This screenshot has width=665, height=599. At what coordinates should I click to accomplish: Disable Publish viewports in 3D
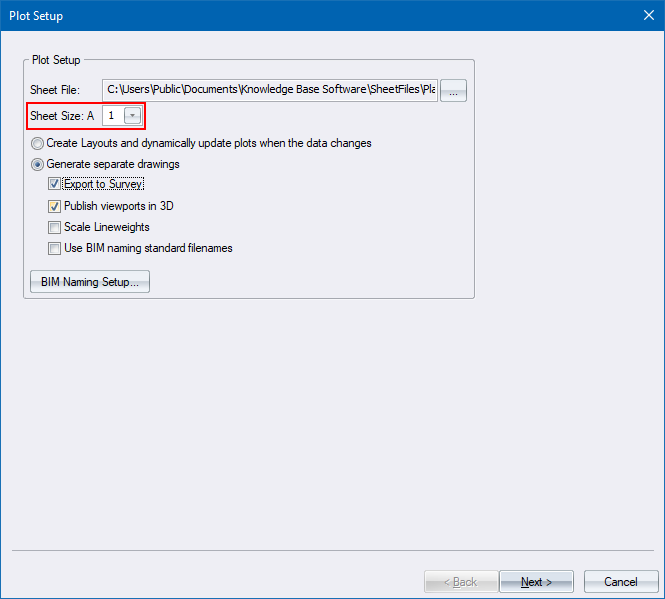point(55,206)
